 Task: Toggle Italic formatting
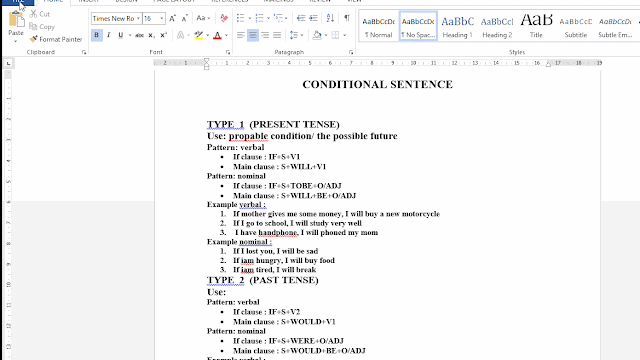[109, 36]
